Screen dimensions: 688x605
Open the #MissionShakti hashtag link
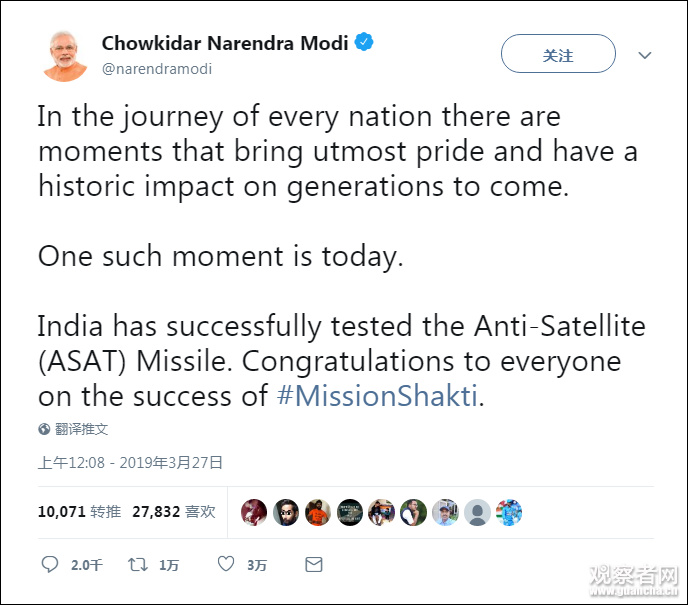click(377, 396)
